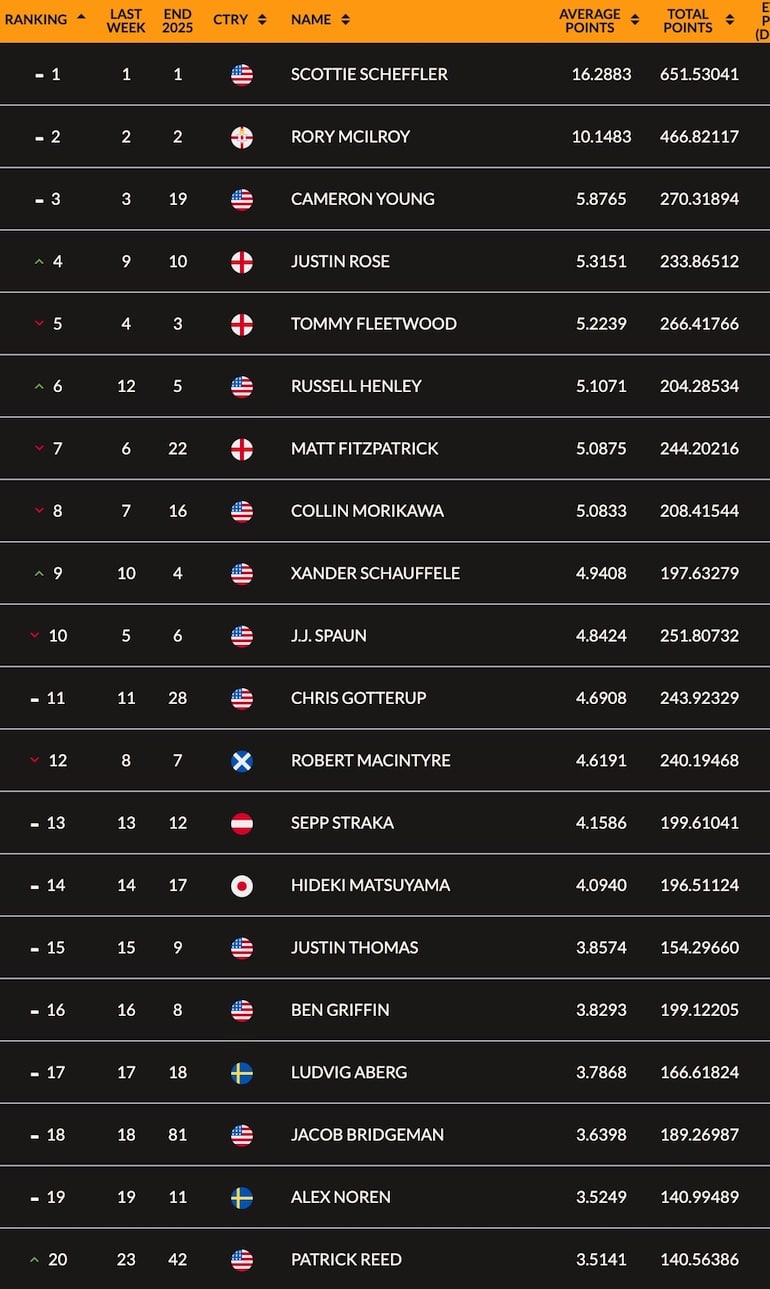Open Tommy Fleetwood's player profile link
Image resolution: width=770 pixels, height=1289 pixels.
(373, 324)
